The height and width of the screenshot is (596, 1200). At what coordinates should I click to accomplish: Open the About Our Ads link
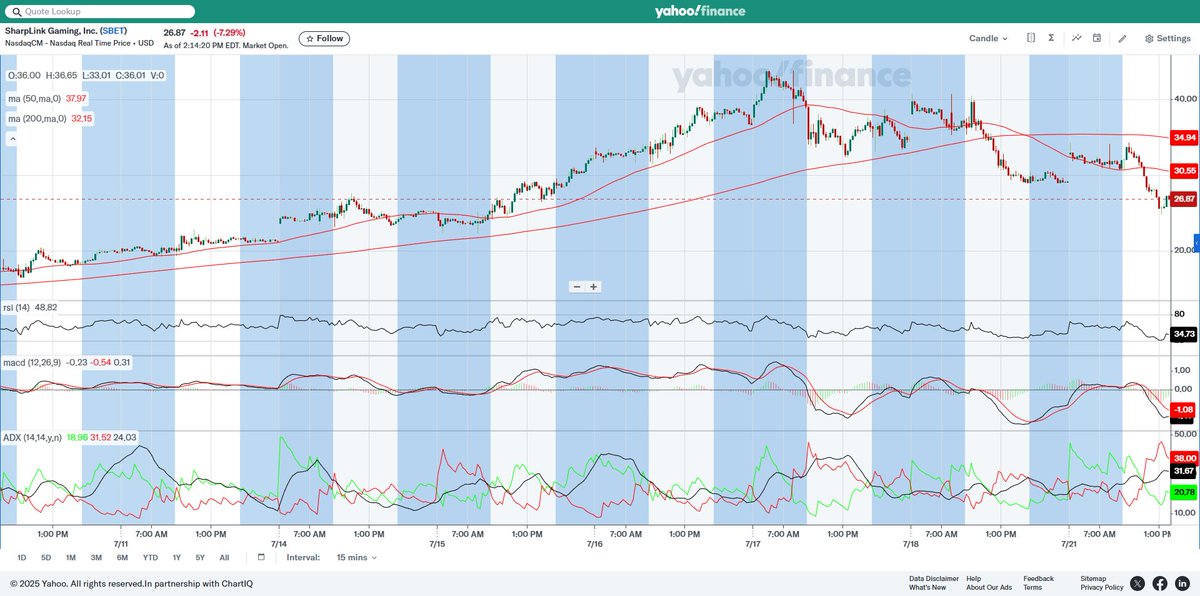[x=989, y=587]
